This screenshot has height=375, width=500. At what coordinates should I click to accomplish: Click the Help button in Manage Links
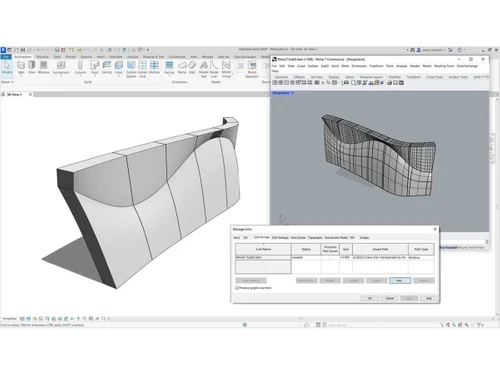[429, 298]
